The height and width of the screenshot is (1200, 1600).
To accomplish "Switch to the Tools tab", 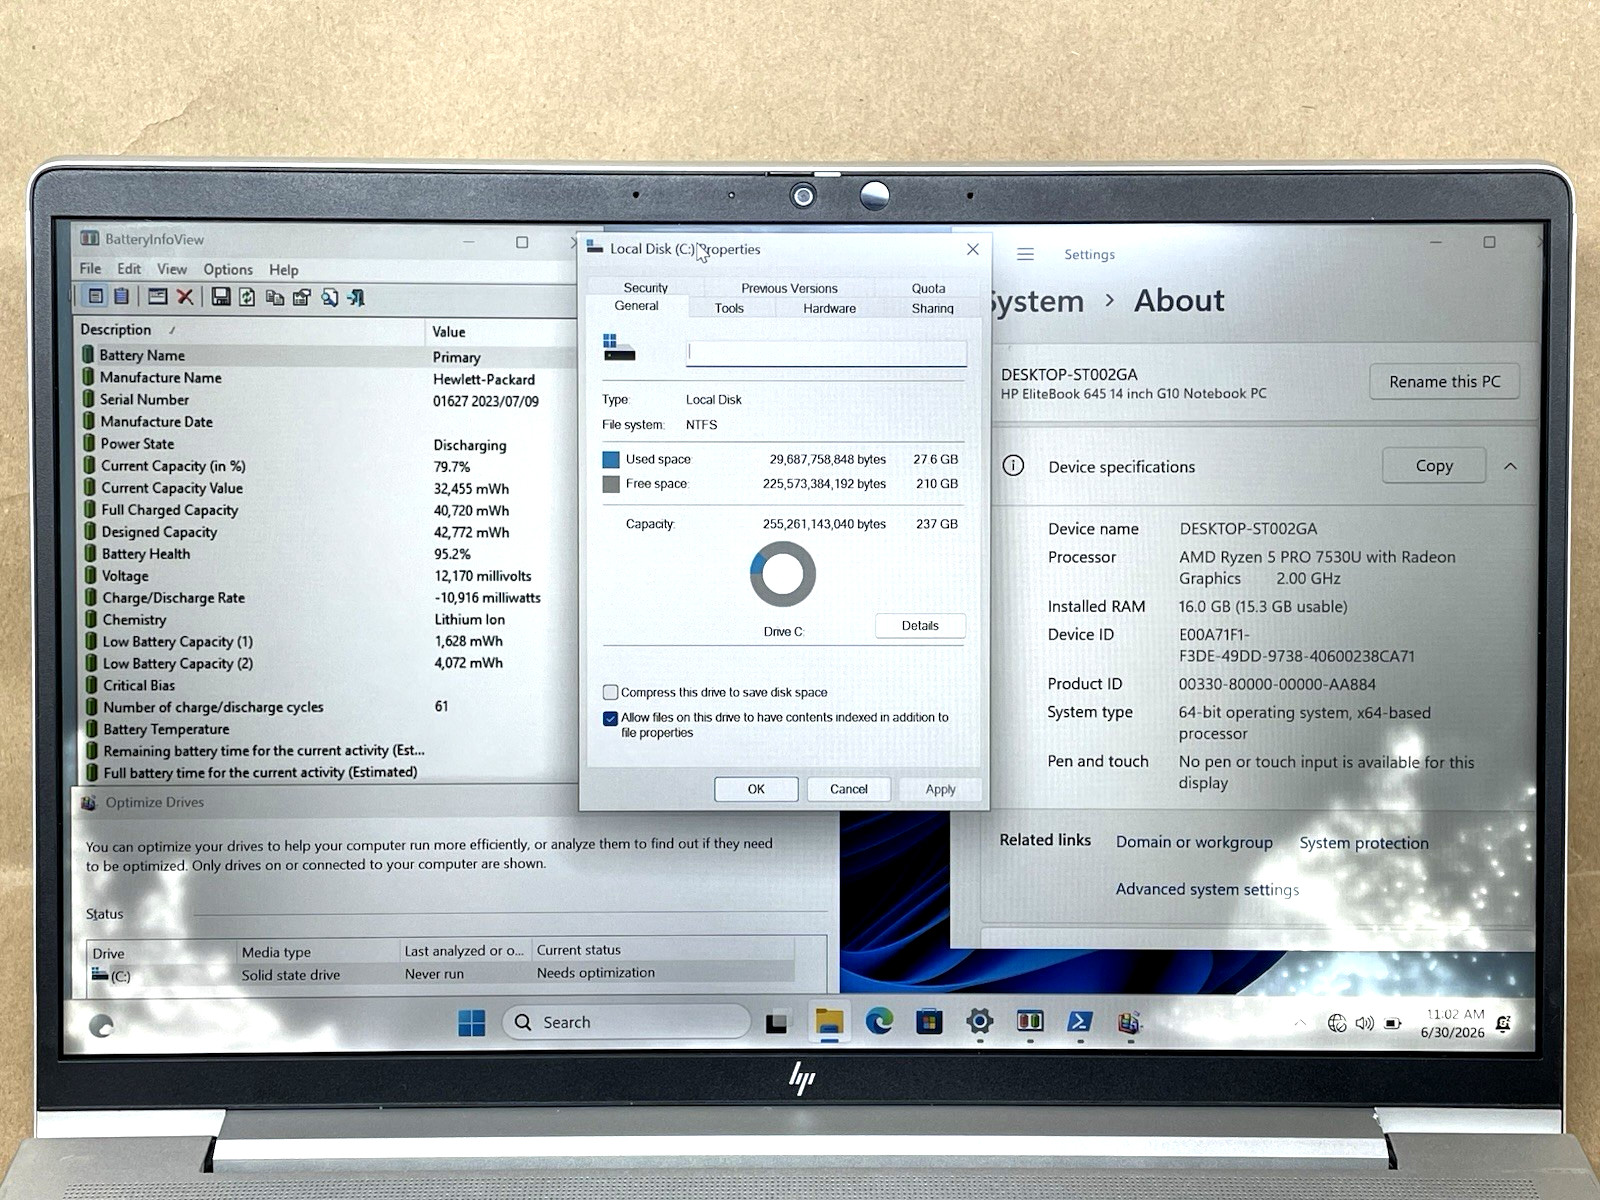I will 729,308.
